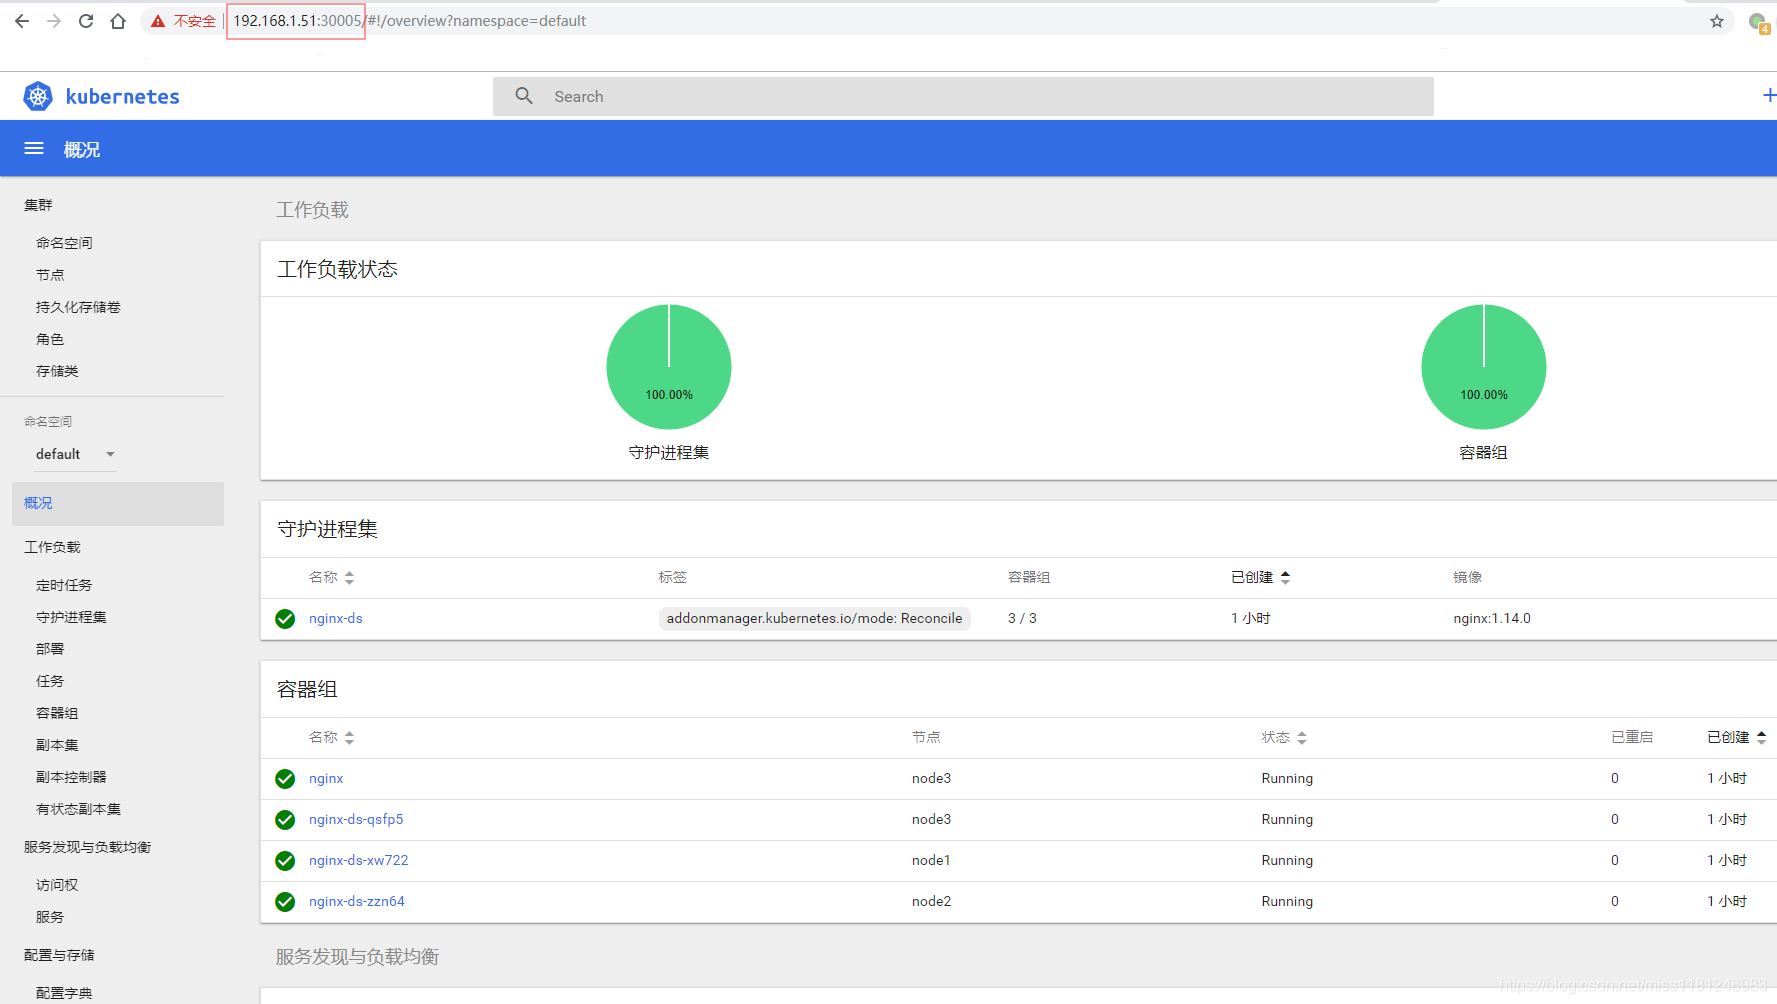Open 服务发现与负载均衡 sidebar section
Image resolution: width=1777 pixels, height=1004 pixels.
87,847
